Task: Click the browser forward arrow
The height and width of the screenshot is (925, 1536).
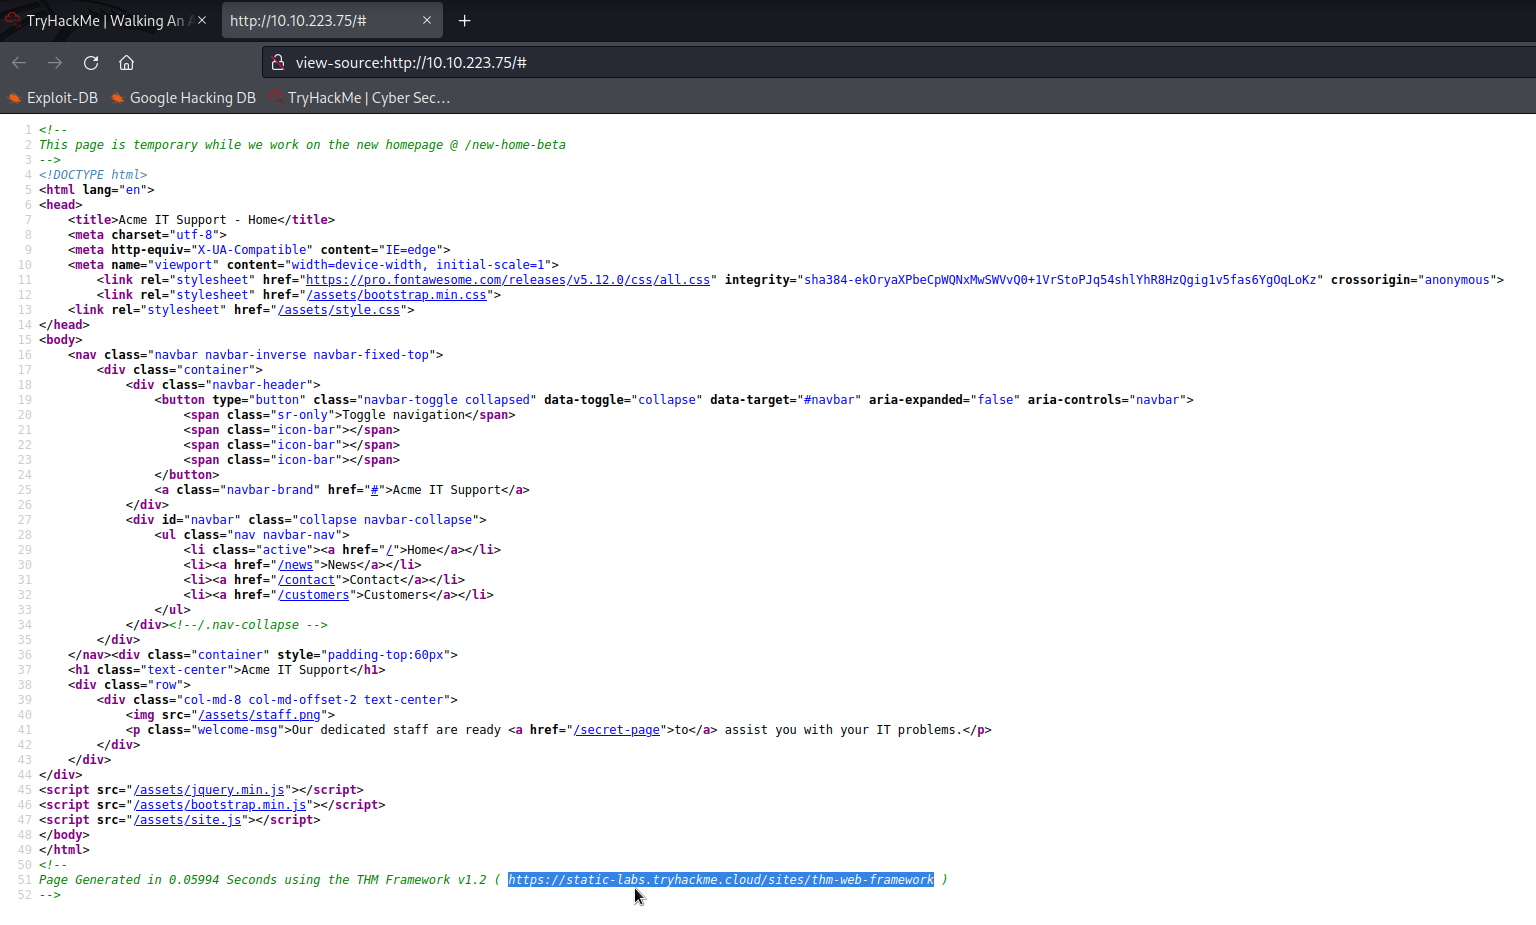Action: [x=55, y=62]
